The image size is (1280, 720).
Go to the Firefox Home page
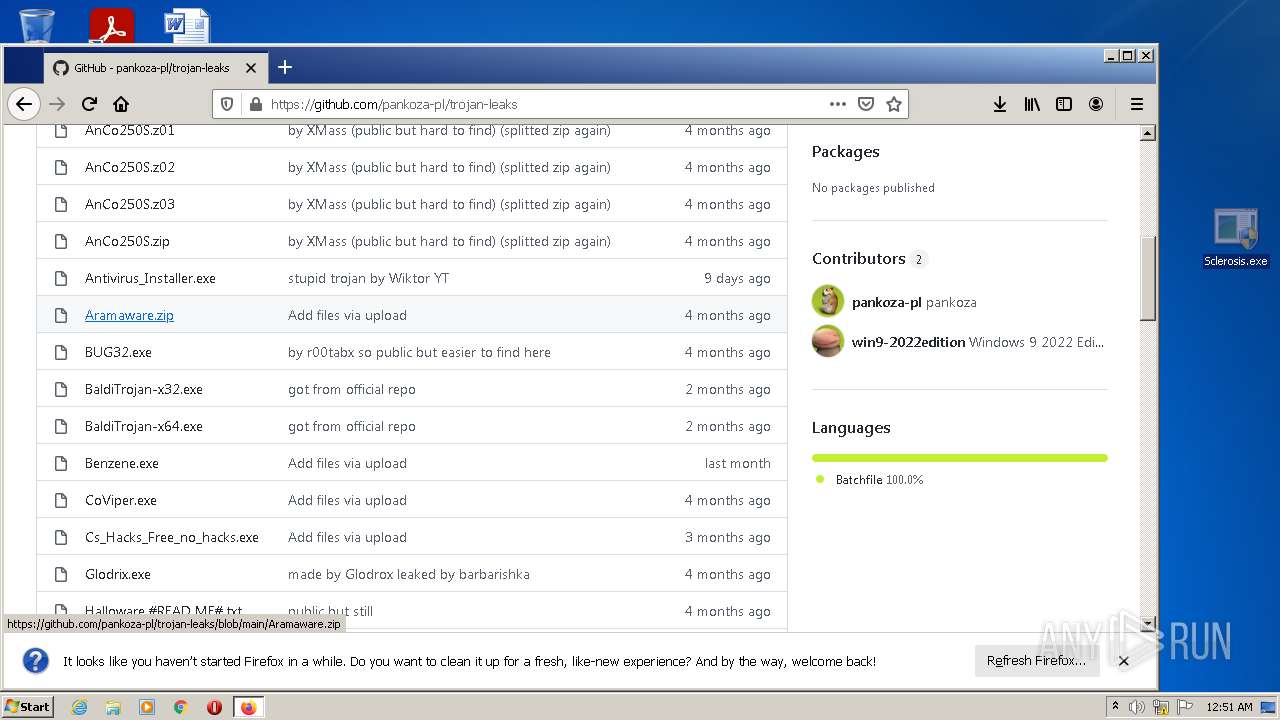tap(121, 104)
